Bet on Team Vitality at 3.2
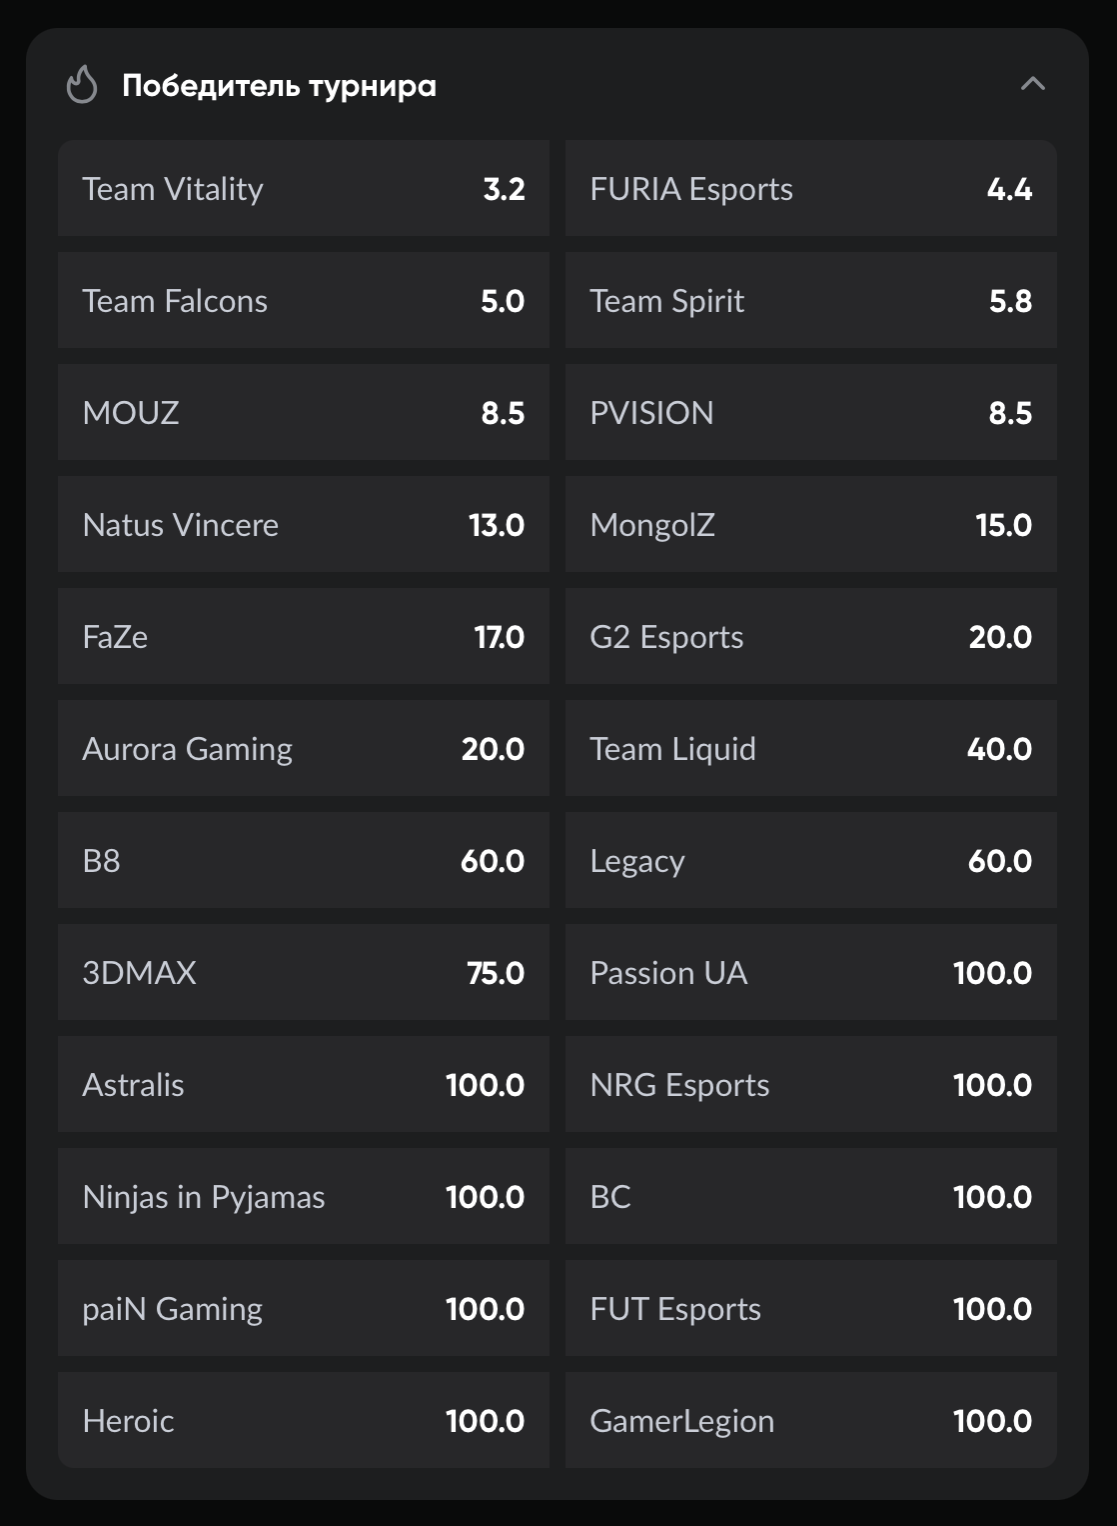 [x=303, y=189]
